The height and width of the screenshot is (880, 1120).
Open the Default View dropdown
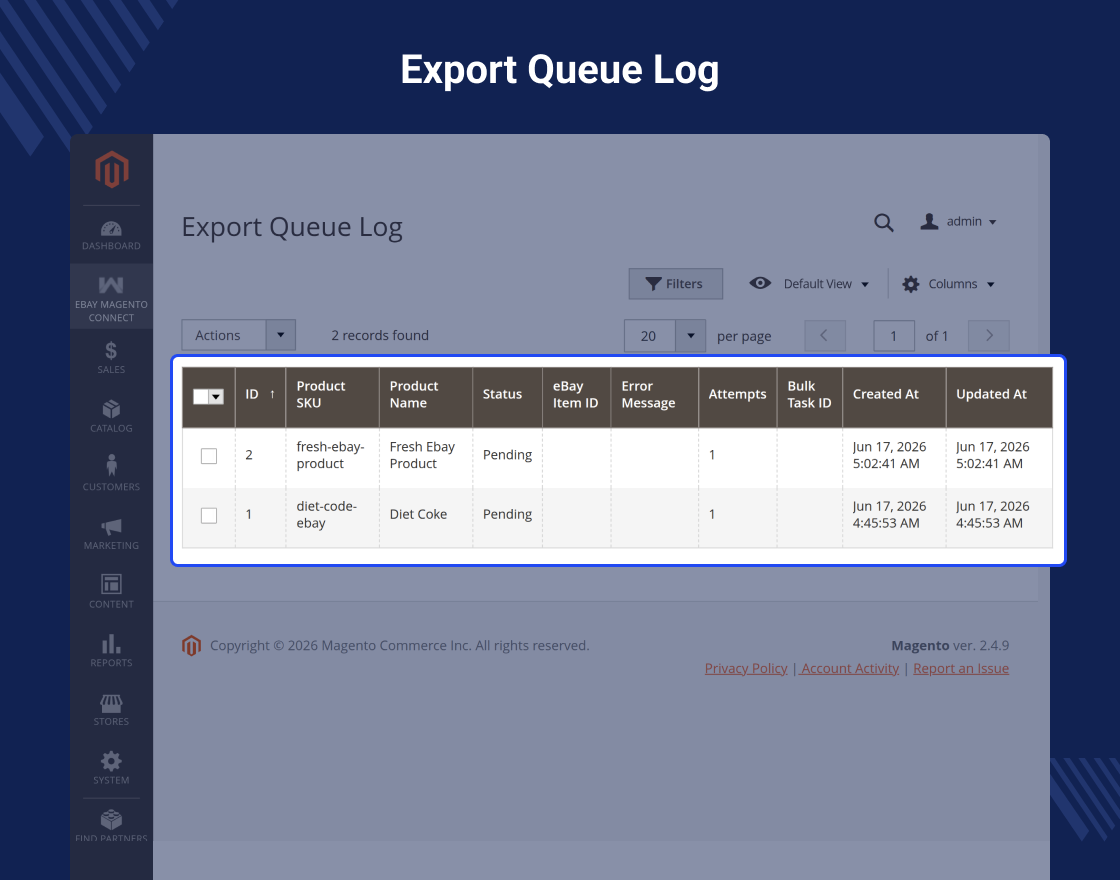(x=809, y=284)
